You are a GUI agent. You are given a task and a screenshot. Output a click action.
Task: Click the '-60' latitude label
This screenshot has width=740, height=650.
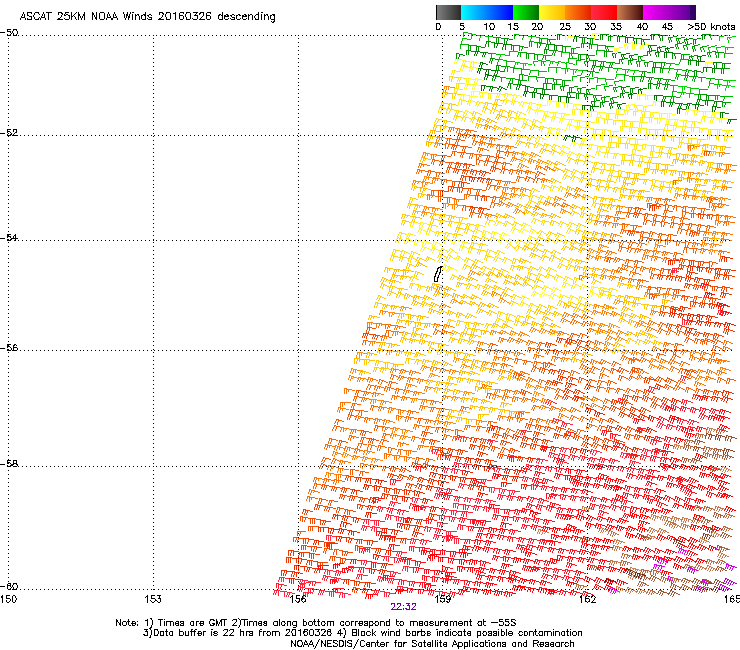[9, 586]
